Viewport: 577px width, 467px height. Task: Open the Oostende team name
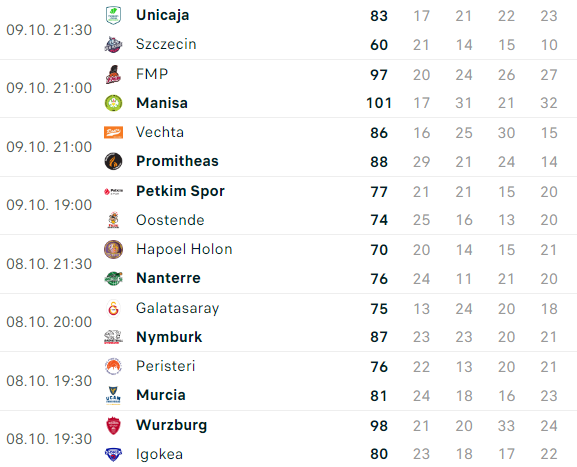170,220
